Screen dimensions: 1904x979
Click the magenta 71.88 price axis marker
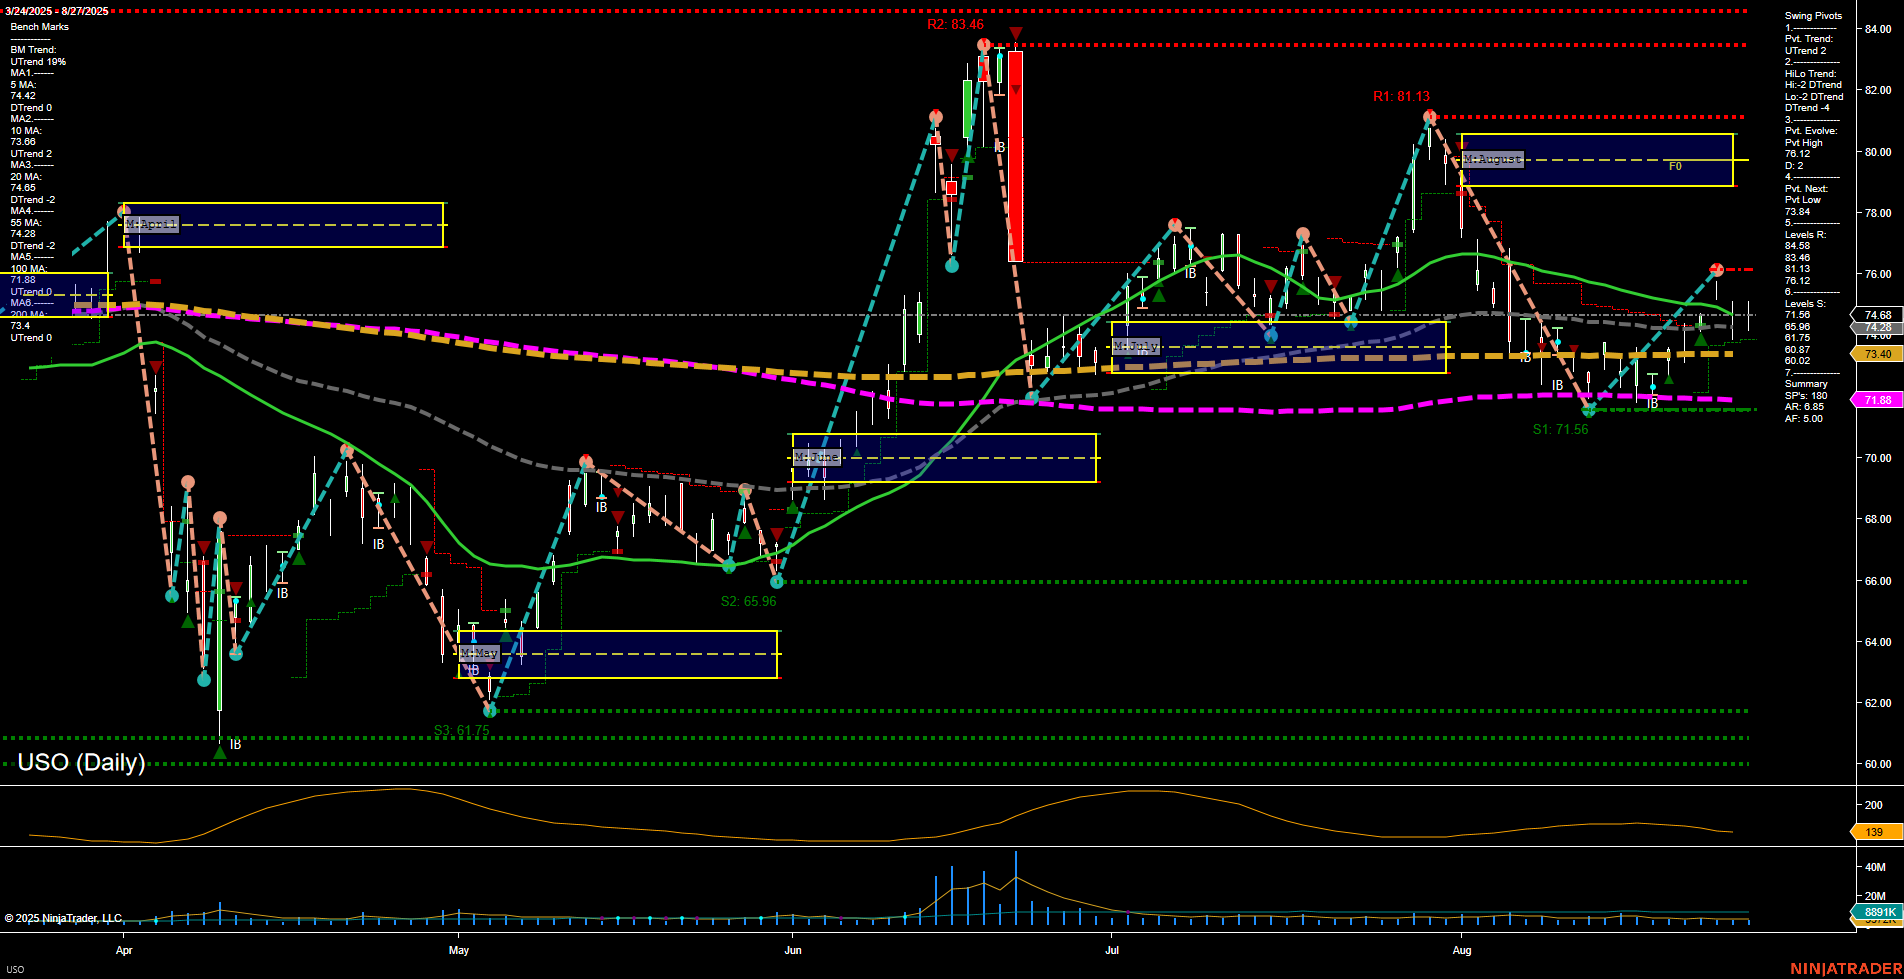point(1877,400)
